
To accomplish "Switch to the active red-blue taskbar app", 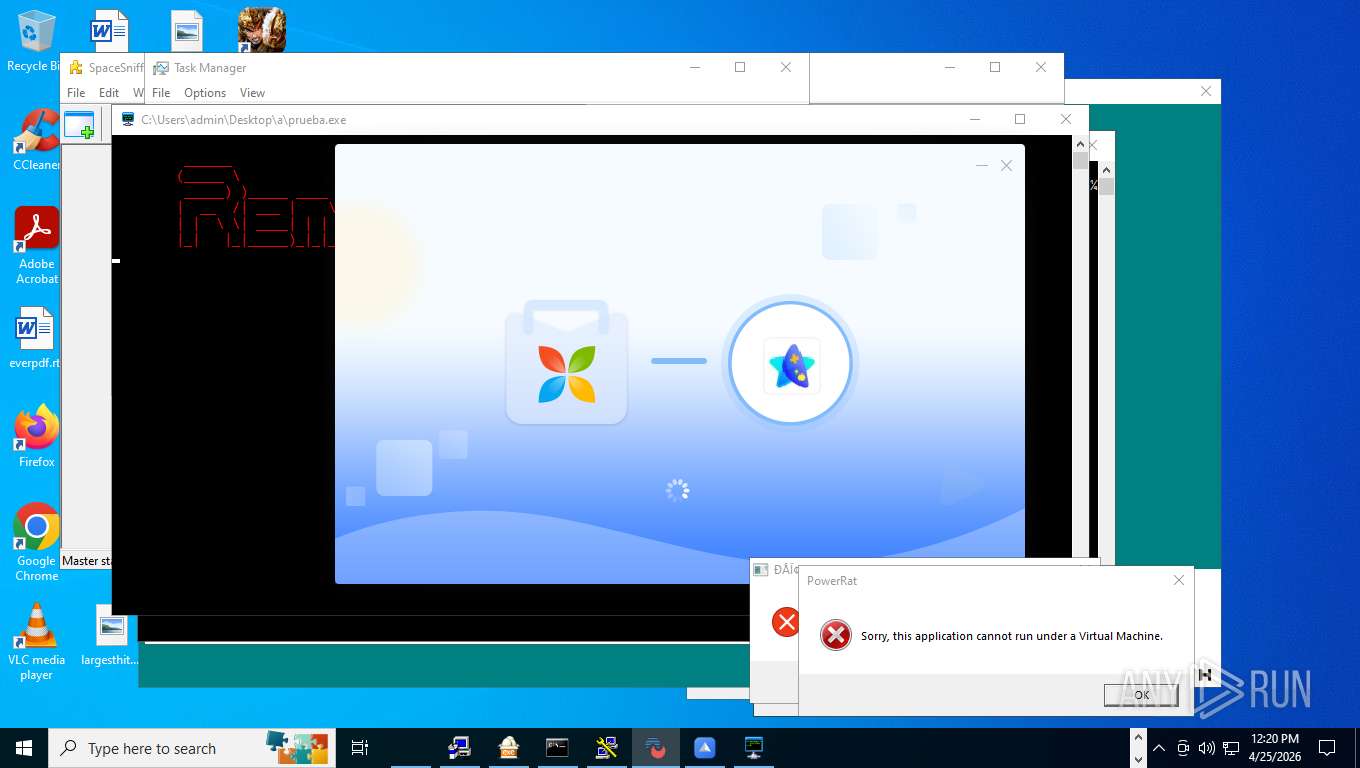I will pyautogui.click(x=655, y=748).
